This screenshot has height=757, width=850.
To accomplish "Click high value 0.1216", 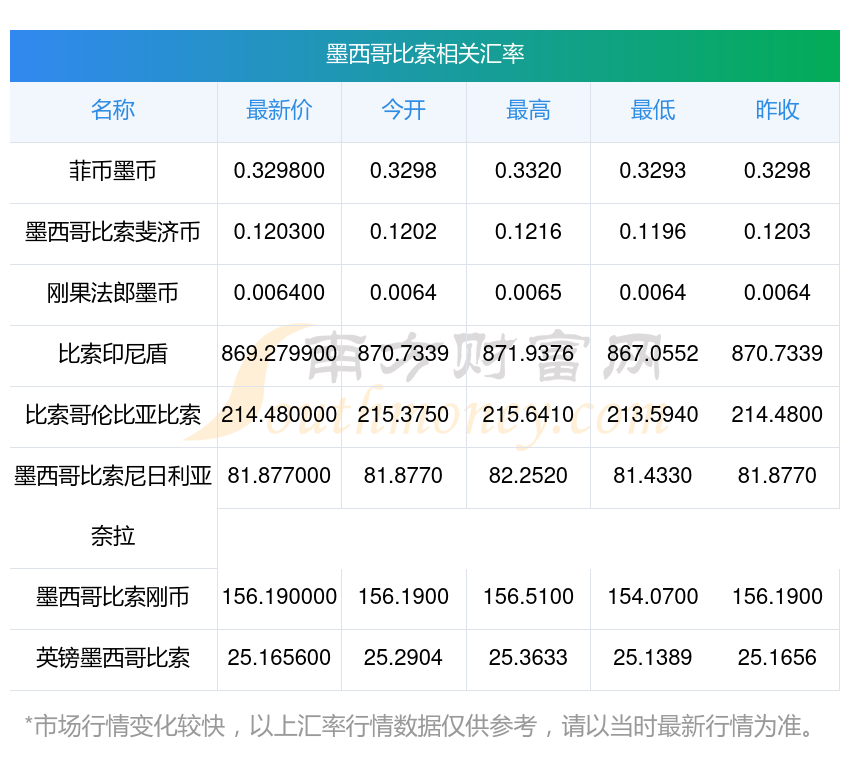I will tap(528, 232).
